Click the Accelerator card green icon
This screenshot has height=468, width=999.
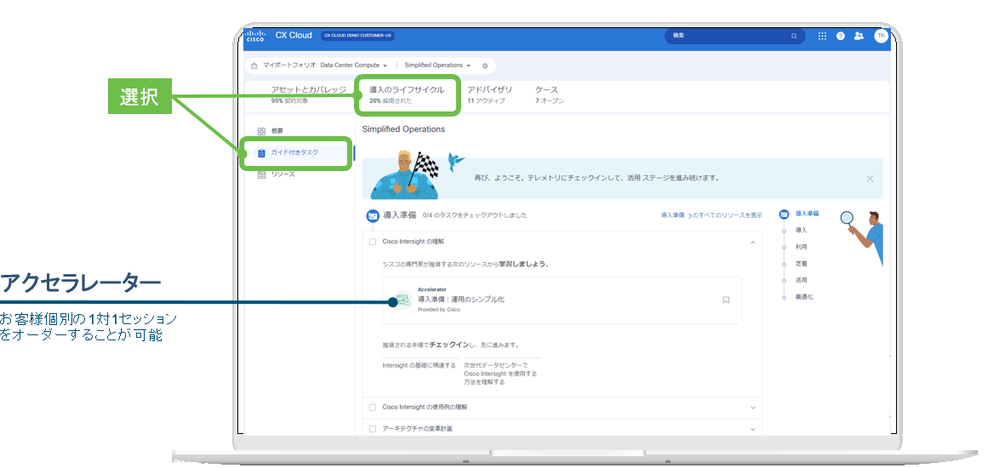click(403, 300)
